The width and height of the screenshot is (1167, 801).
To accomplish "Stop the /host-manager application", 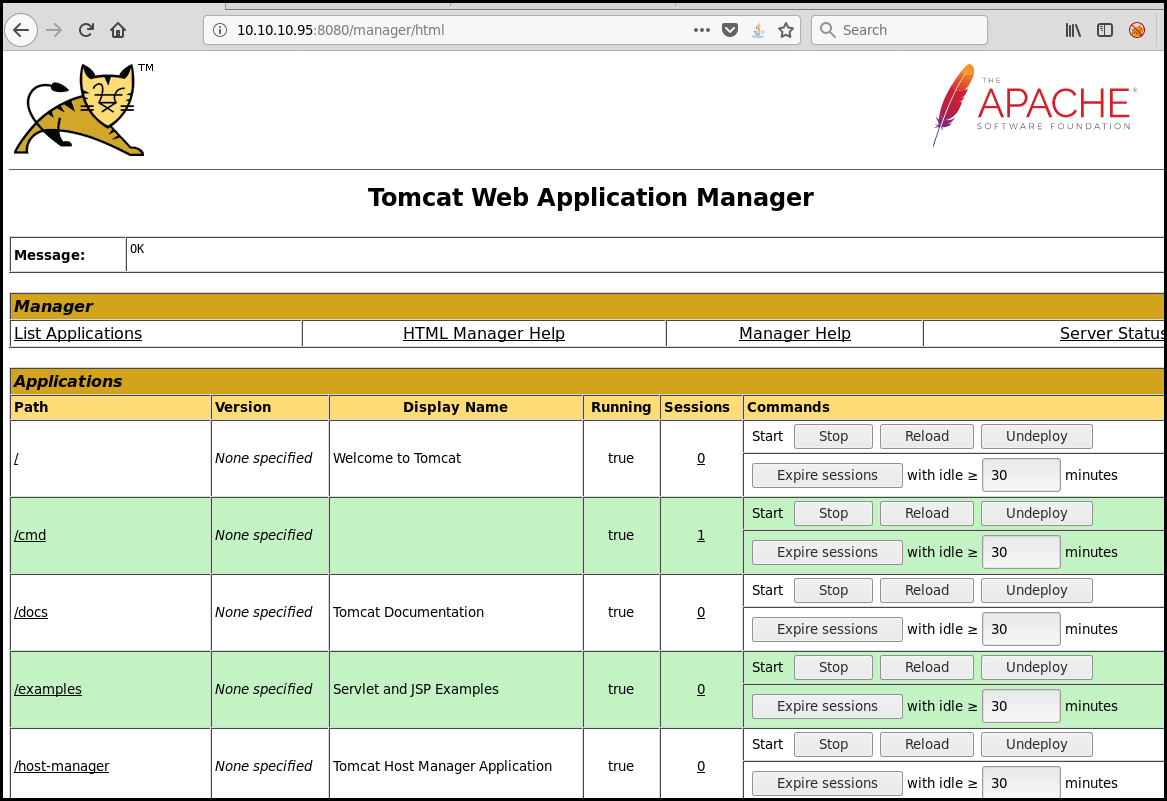I will (834, 744).
